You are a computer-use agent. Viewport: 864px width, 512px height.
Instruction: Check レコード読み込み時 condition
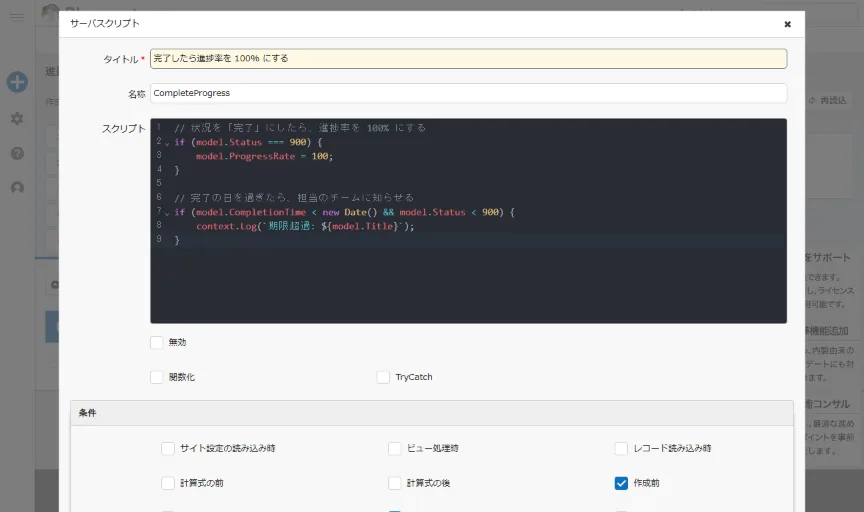pos(621,448)
